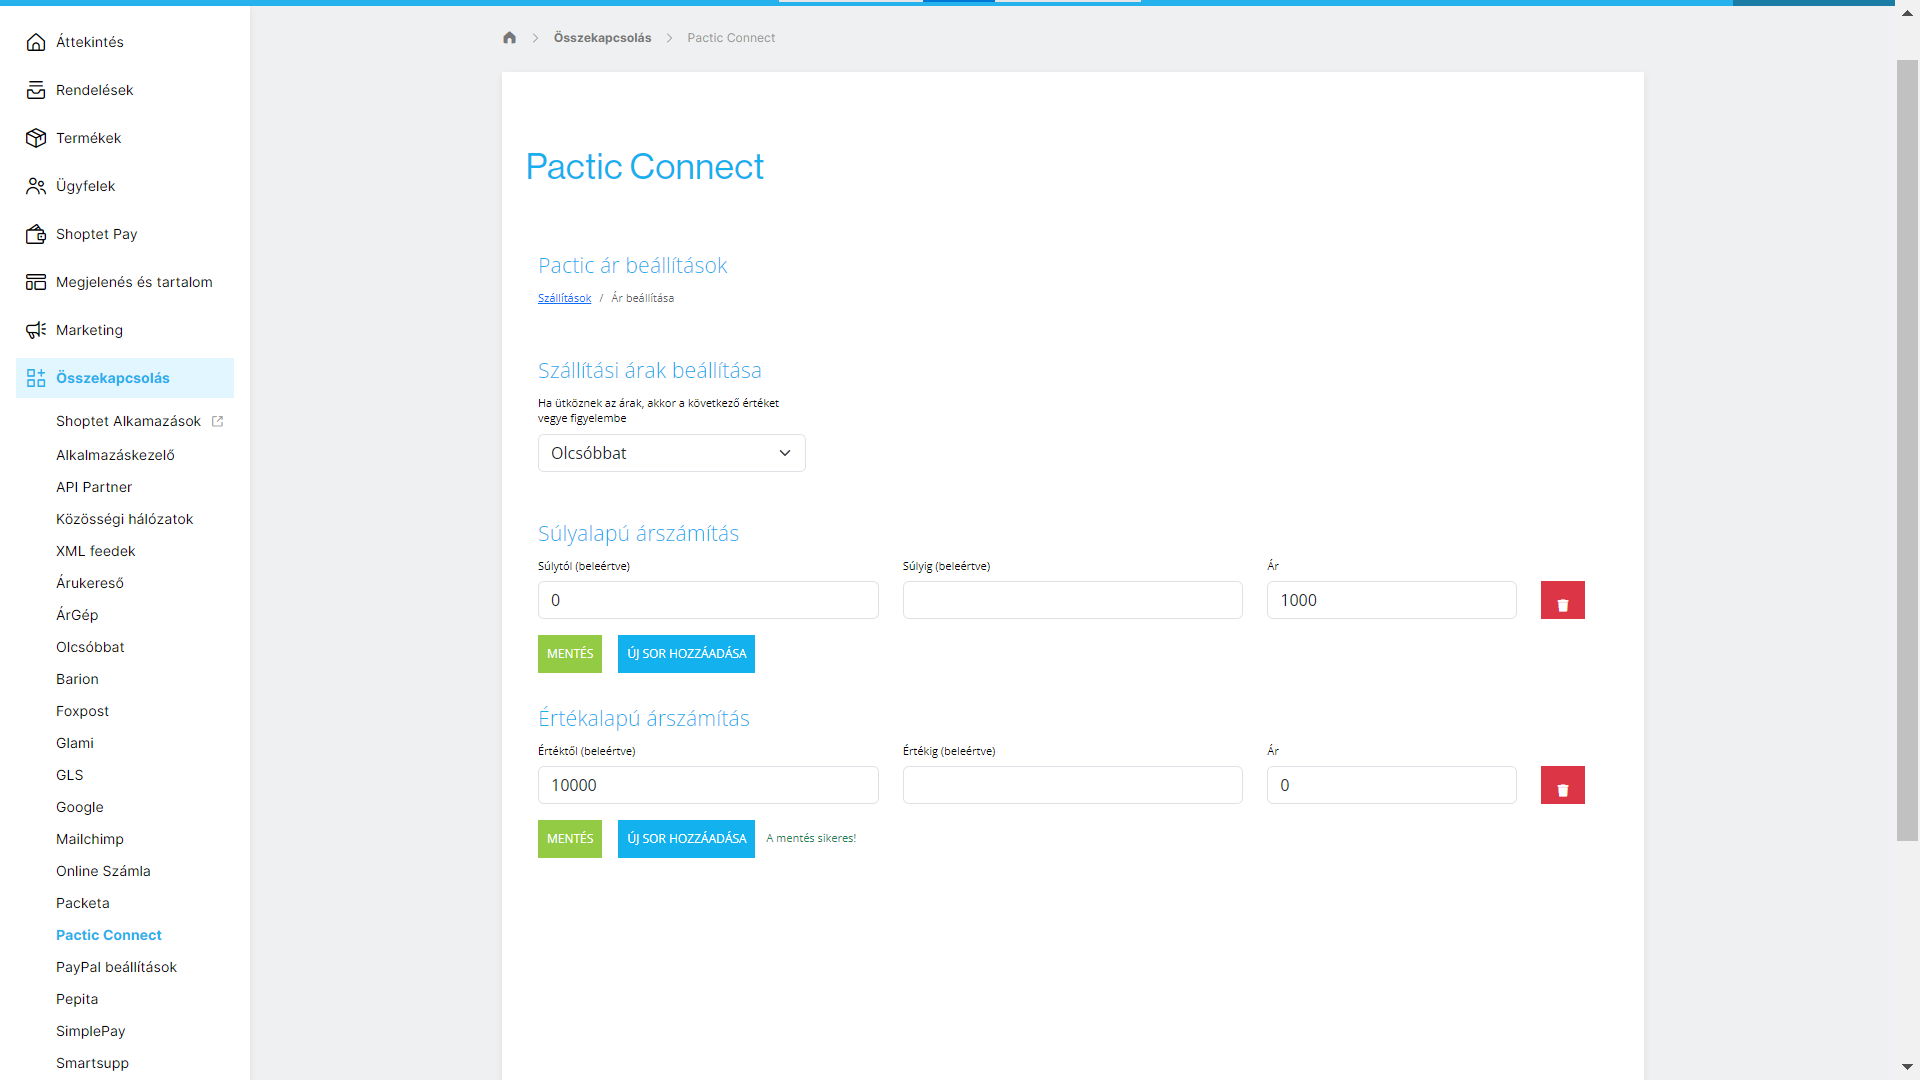Click the Rendelések inbox icon
The image size is (1920, 1080).
tap(36, 90)
